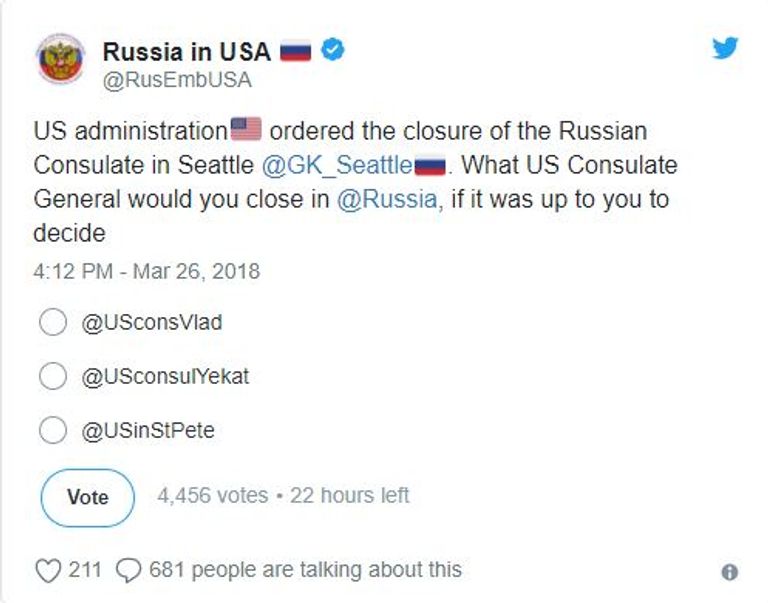Open the @RusEmbUSA handle
The width and height of the screenshot is (768, 603).
[177, 80]
